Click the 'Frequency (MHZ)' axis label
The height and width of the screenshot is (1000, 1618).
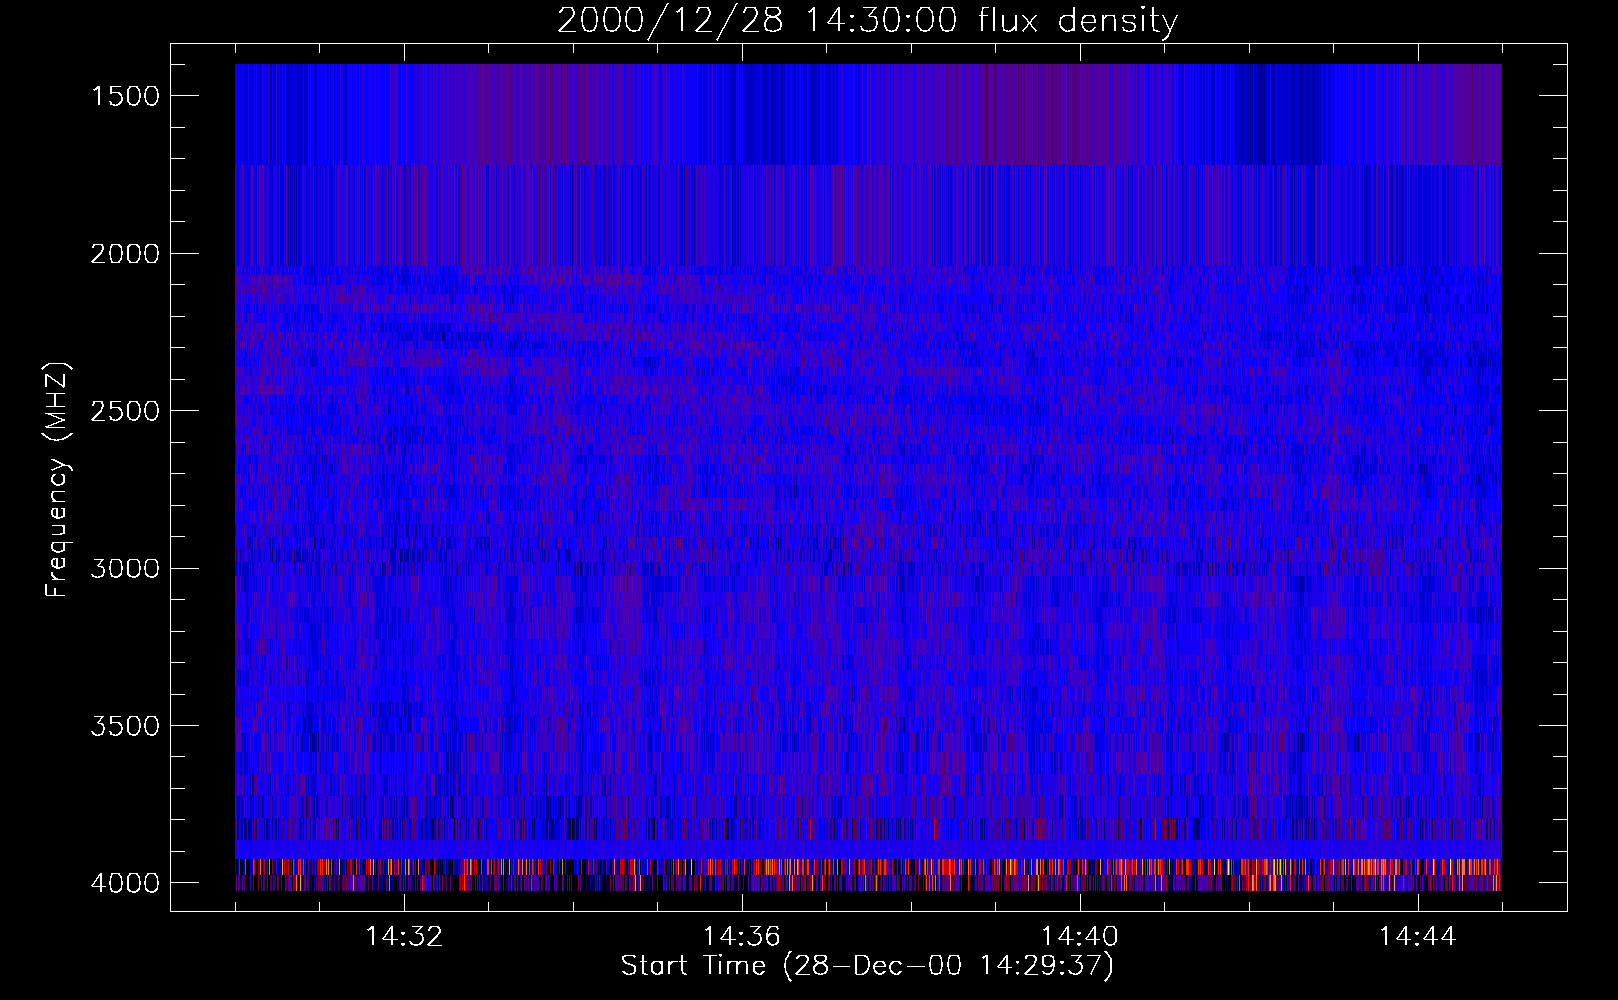pos(57,480)
